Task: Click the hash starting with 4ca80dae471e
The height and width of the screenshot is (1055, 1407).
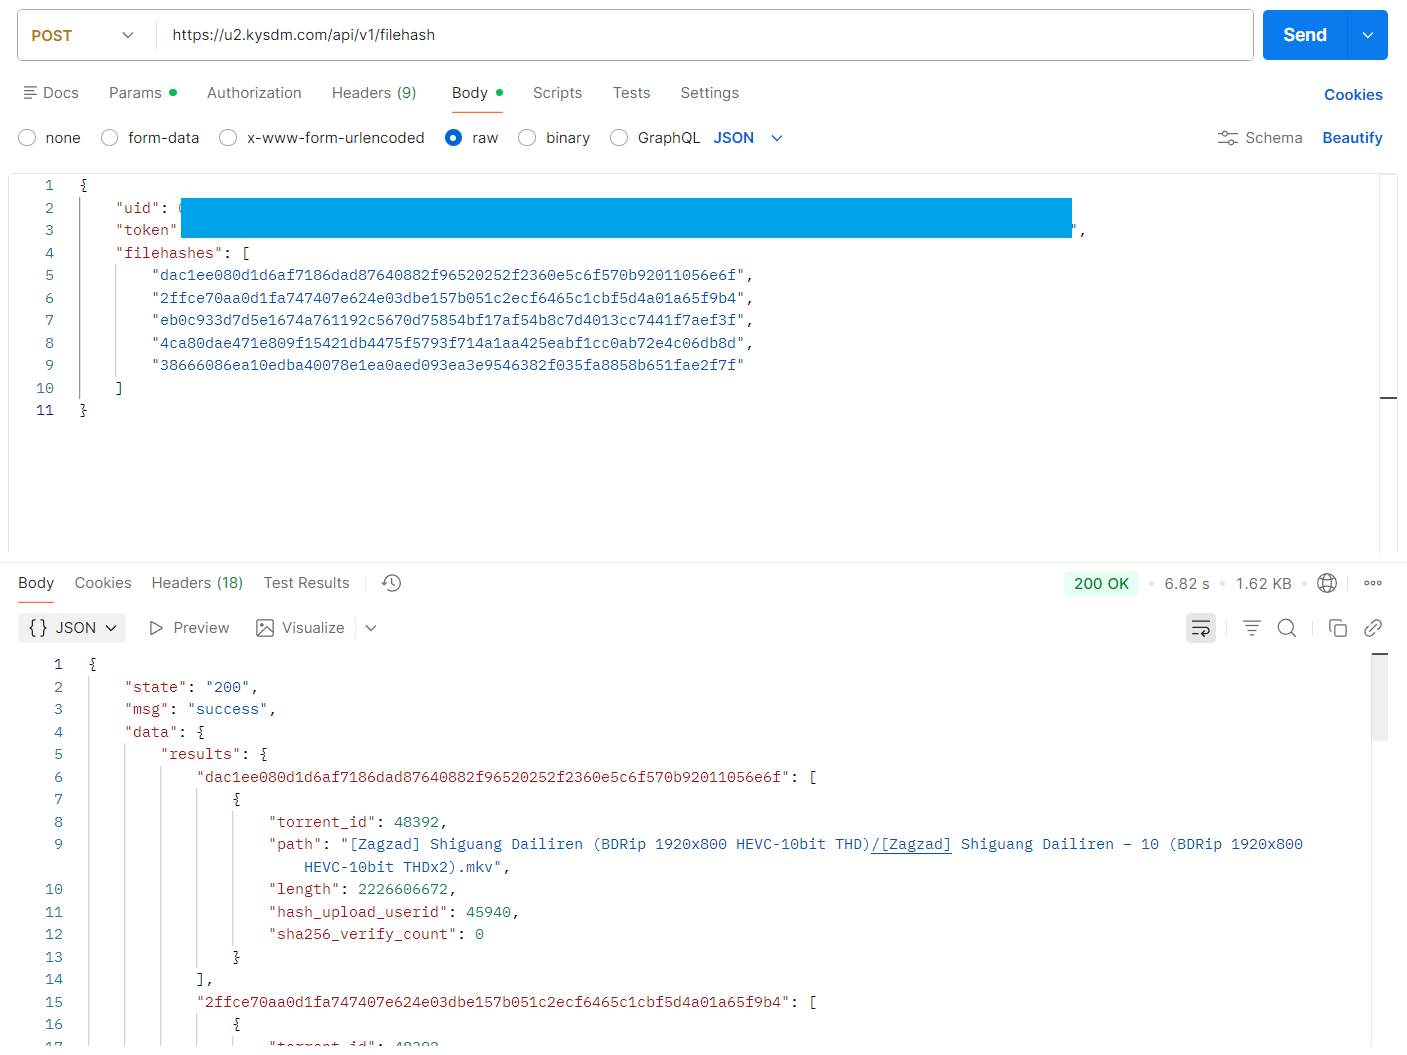Action: 448,343
